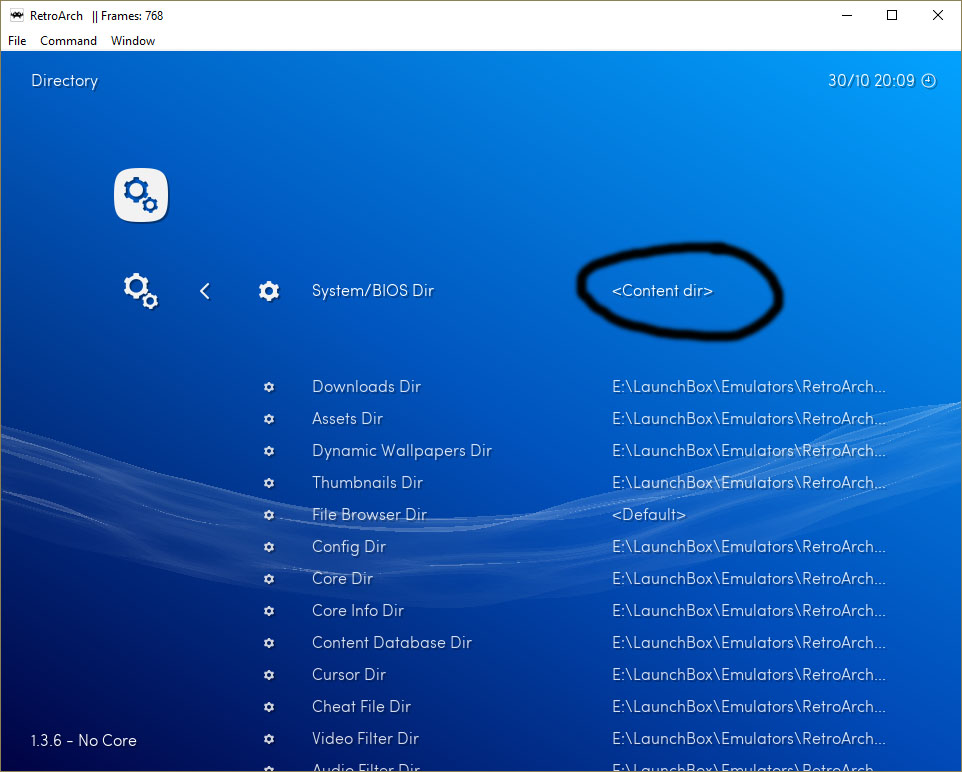This screenshot has height=772, width=962.
Task: Click the gear icon beside Thumbnails Dir
Action: click(x=269, y=483)
